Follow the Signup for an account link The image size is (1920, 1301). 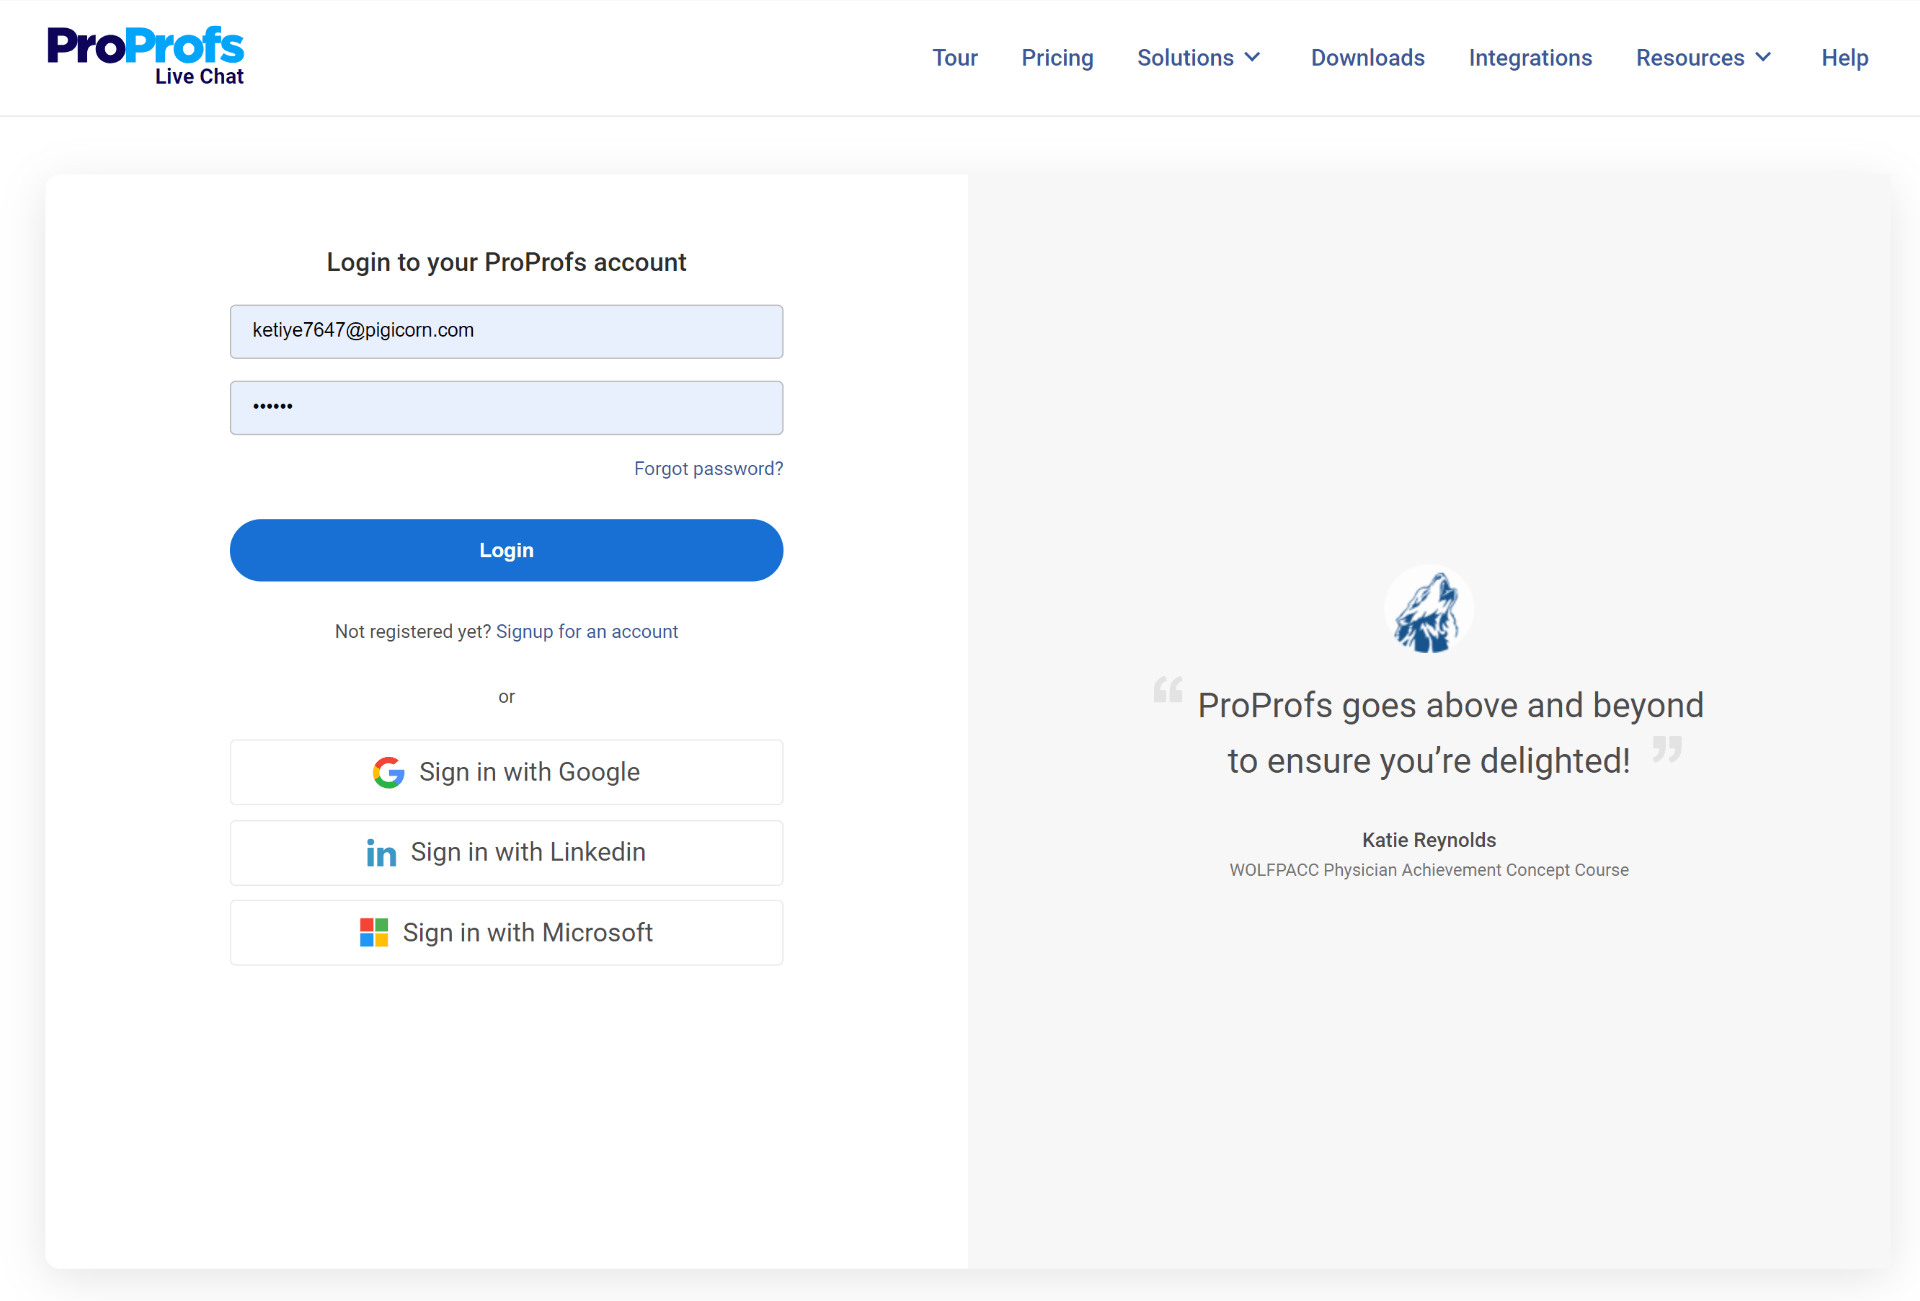coord(587,631)
